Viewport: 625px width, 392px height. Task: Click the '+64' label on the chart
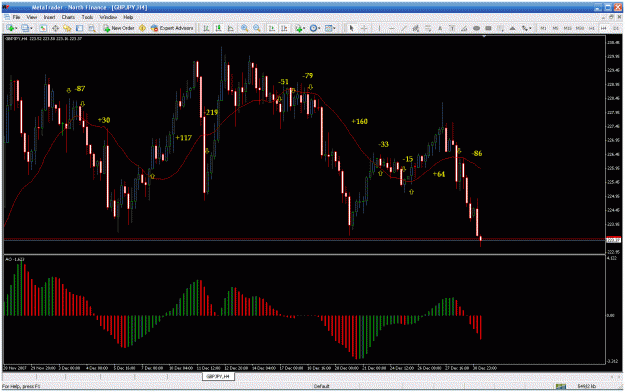pos(438,174)
